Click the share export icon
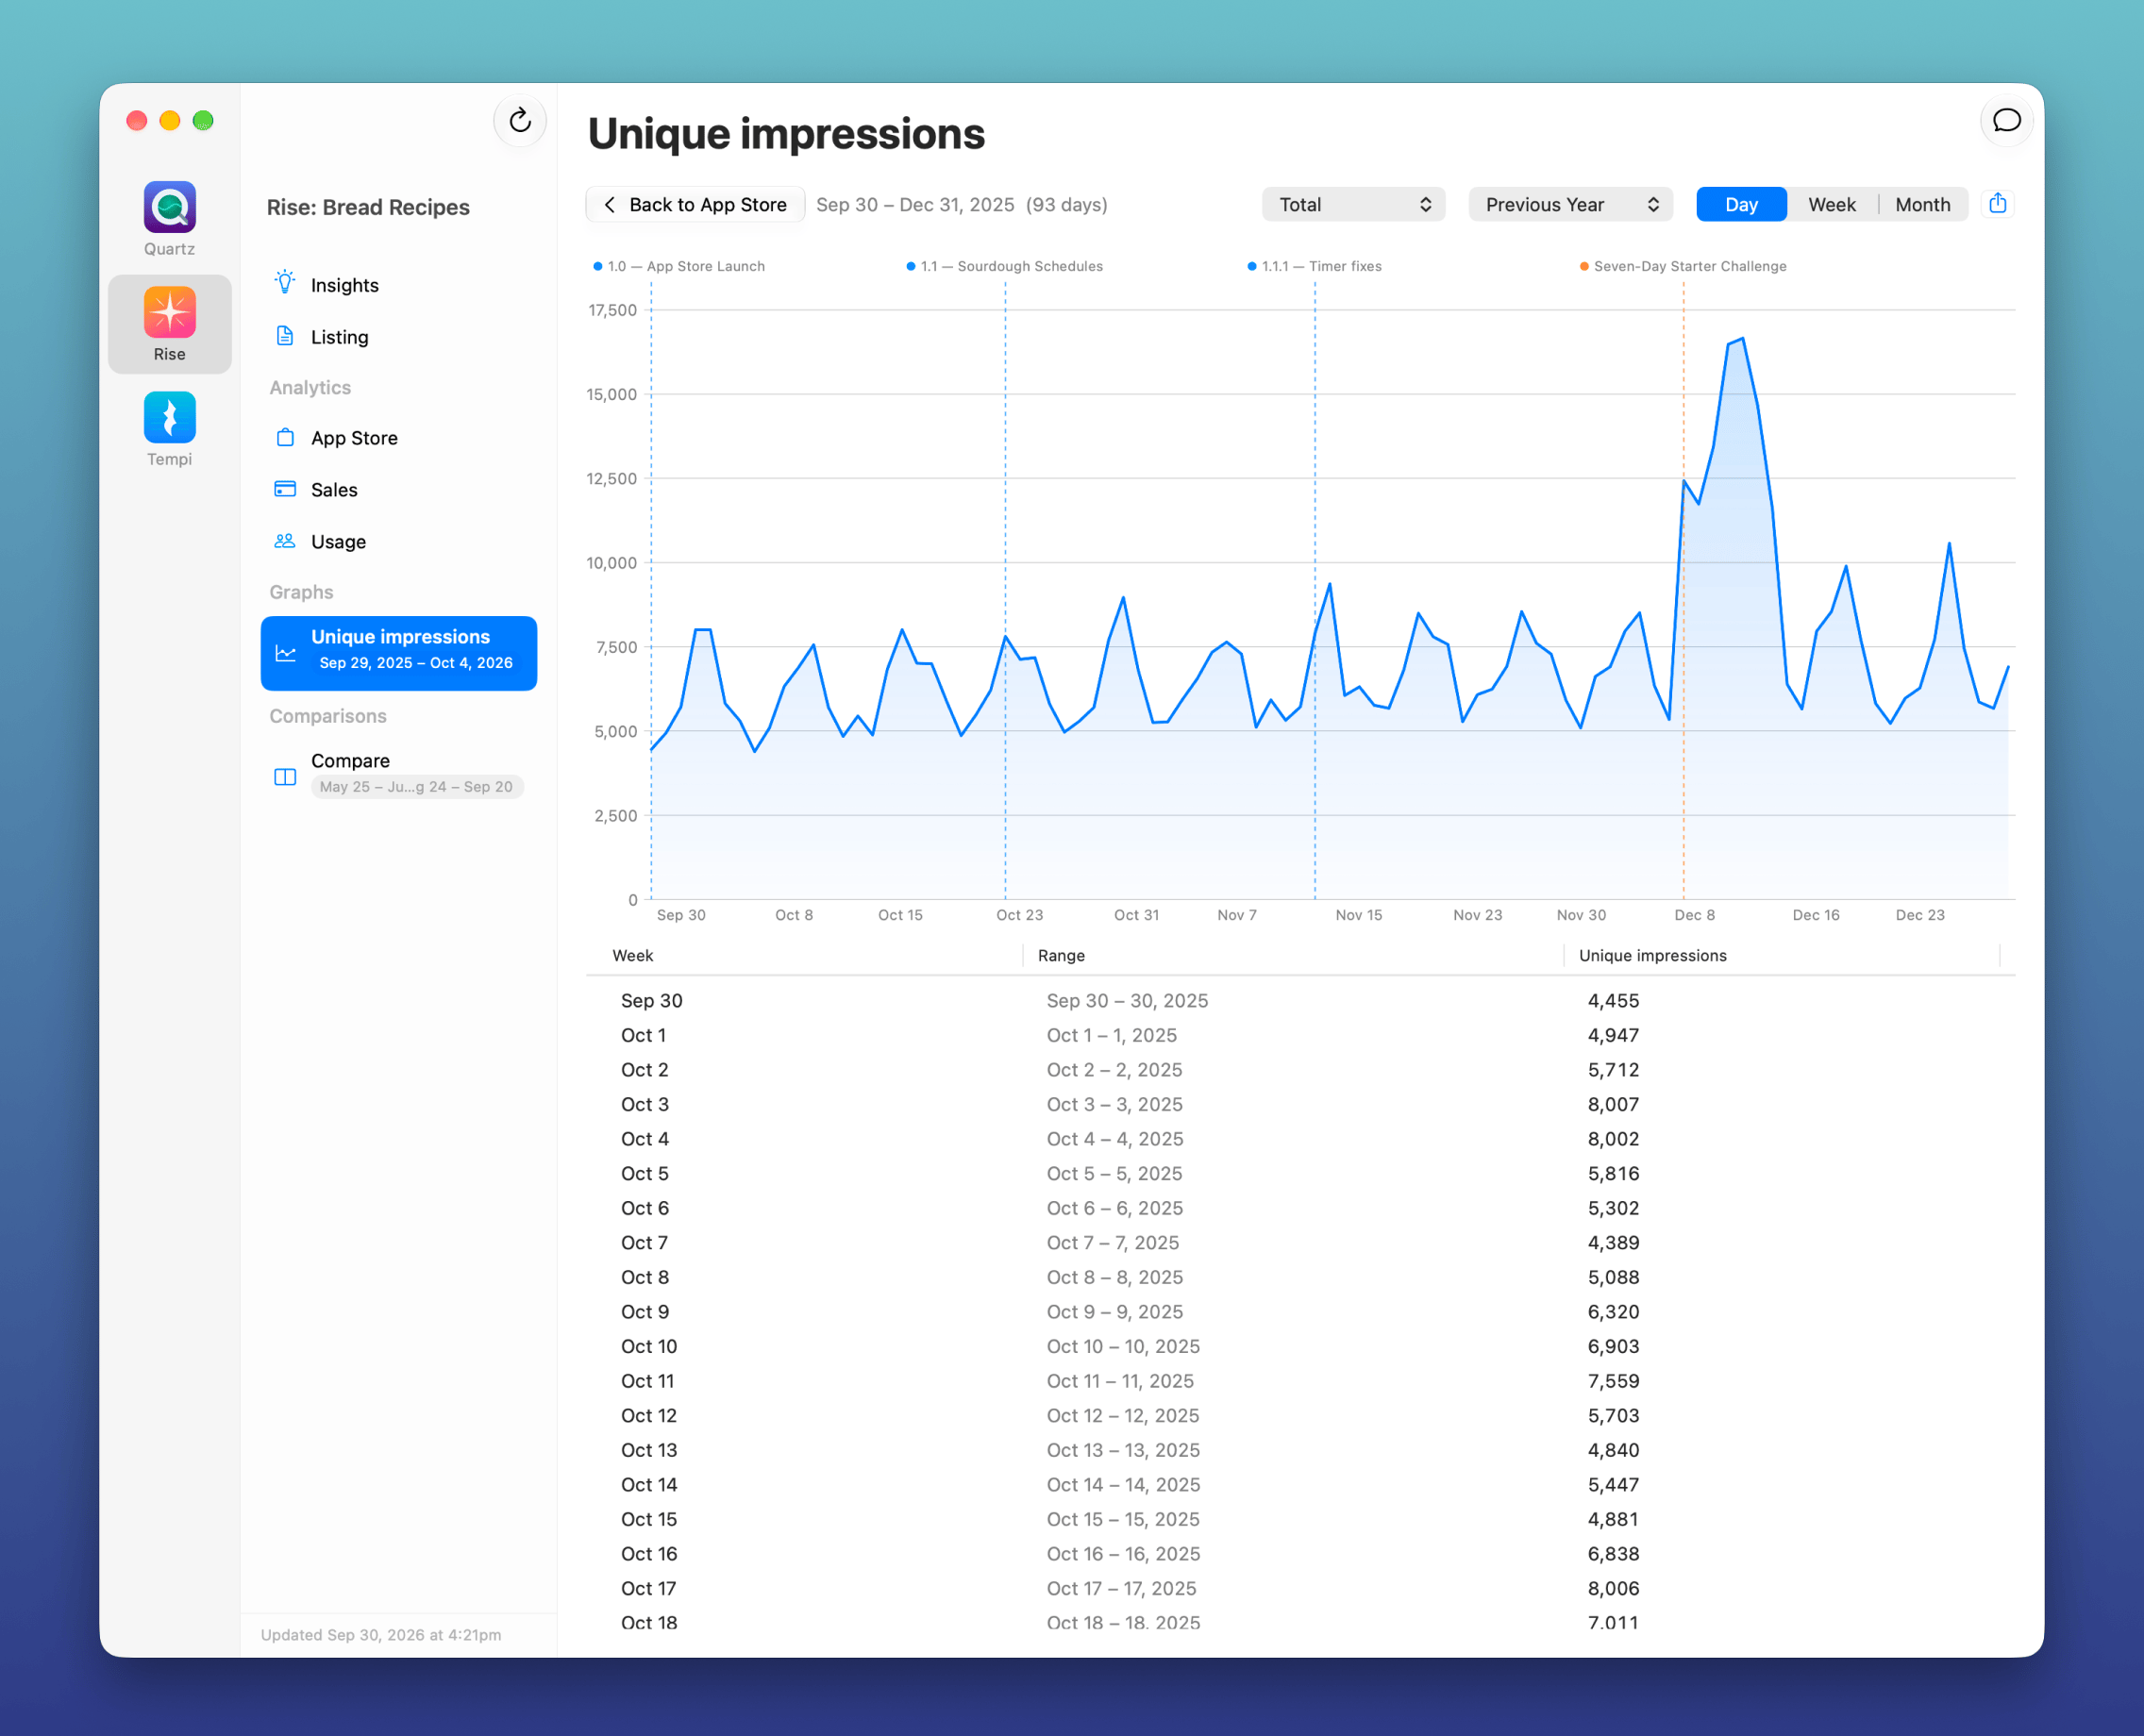The image size is (2144, 1736). [x=1997, y=204]
